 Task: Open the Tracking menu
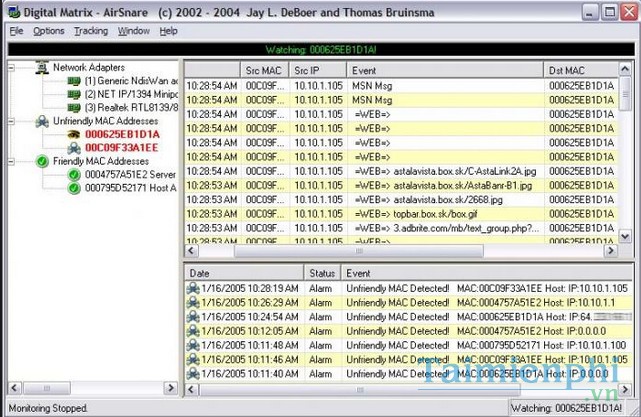91,31
